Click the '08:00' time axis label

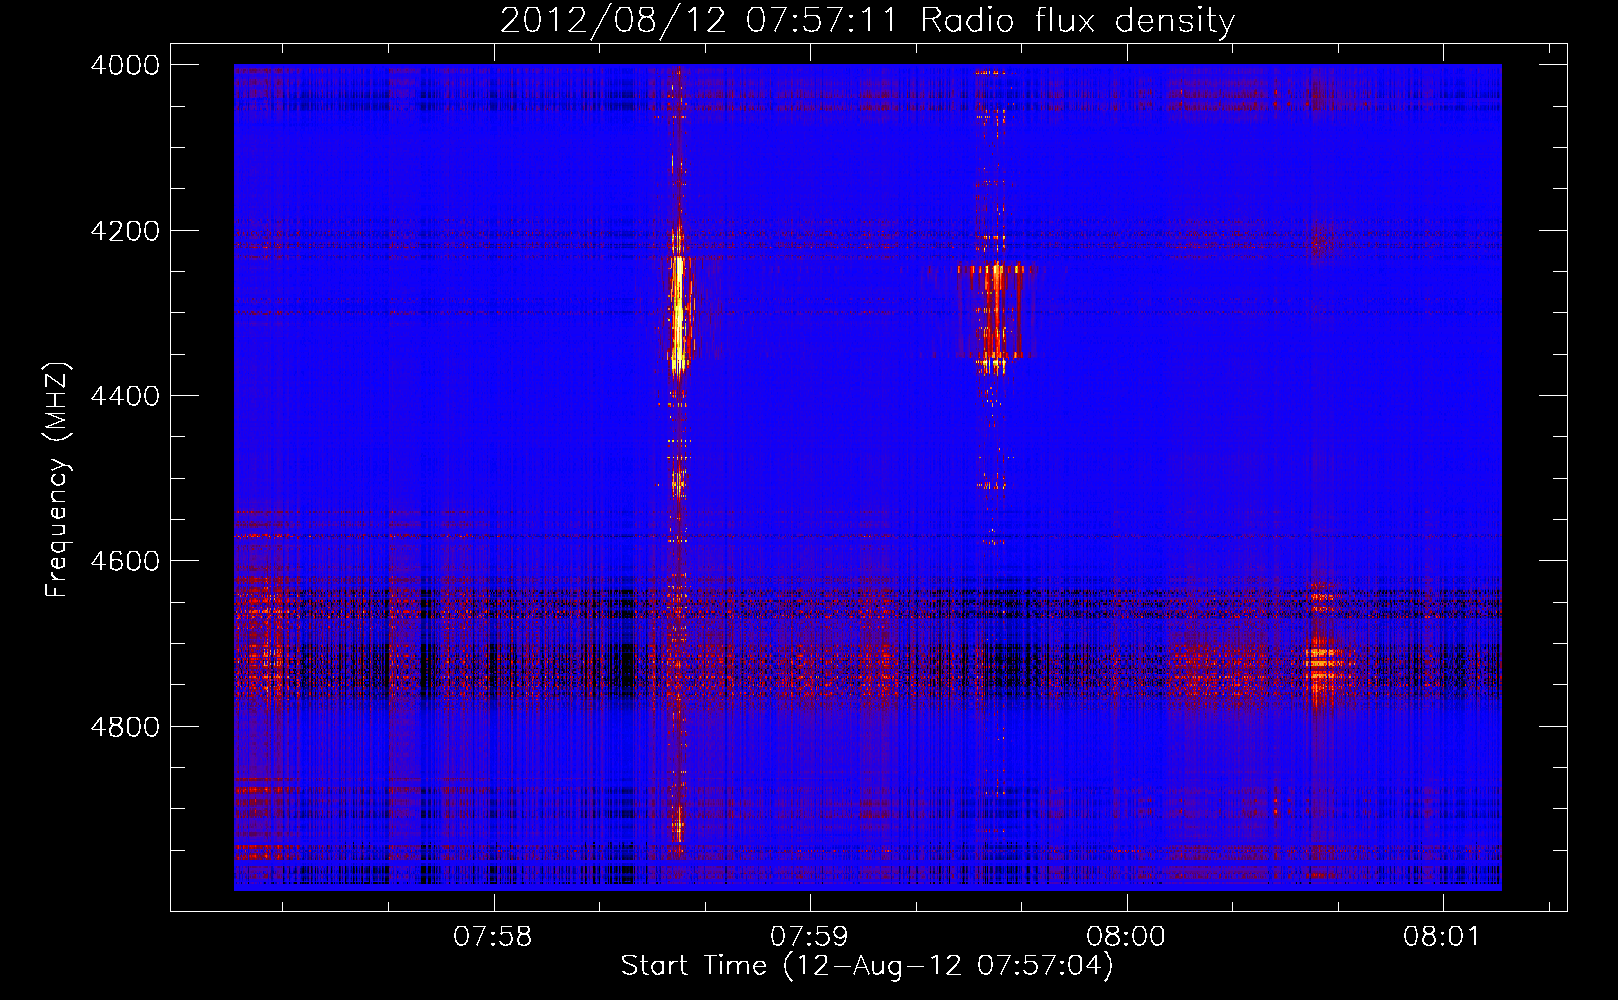pos(1126,936)
